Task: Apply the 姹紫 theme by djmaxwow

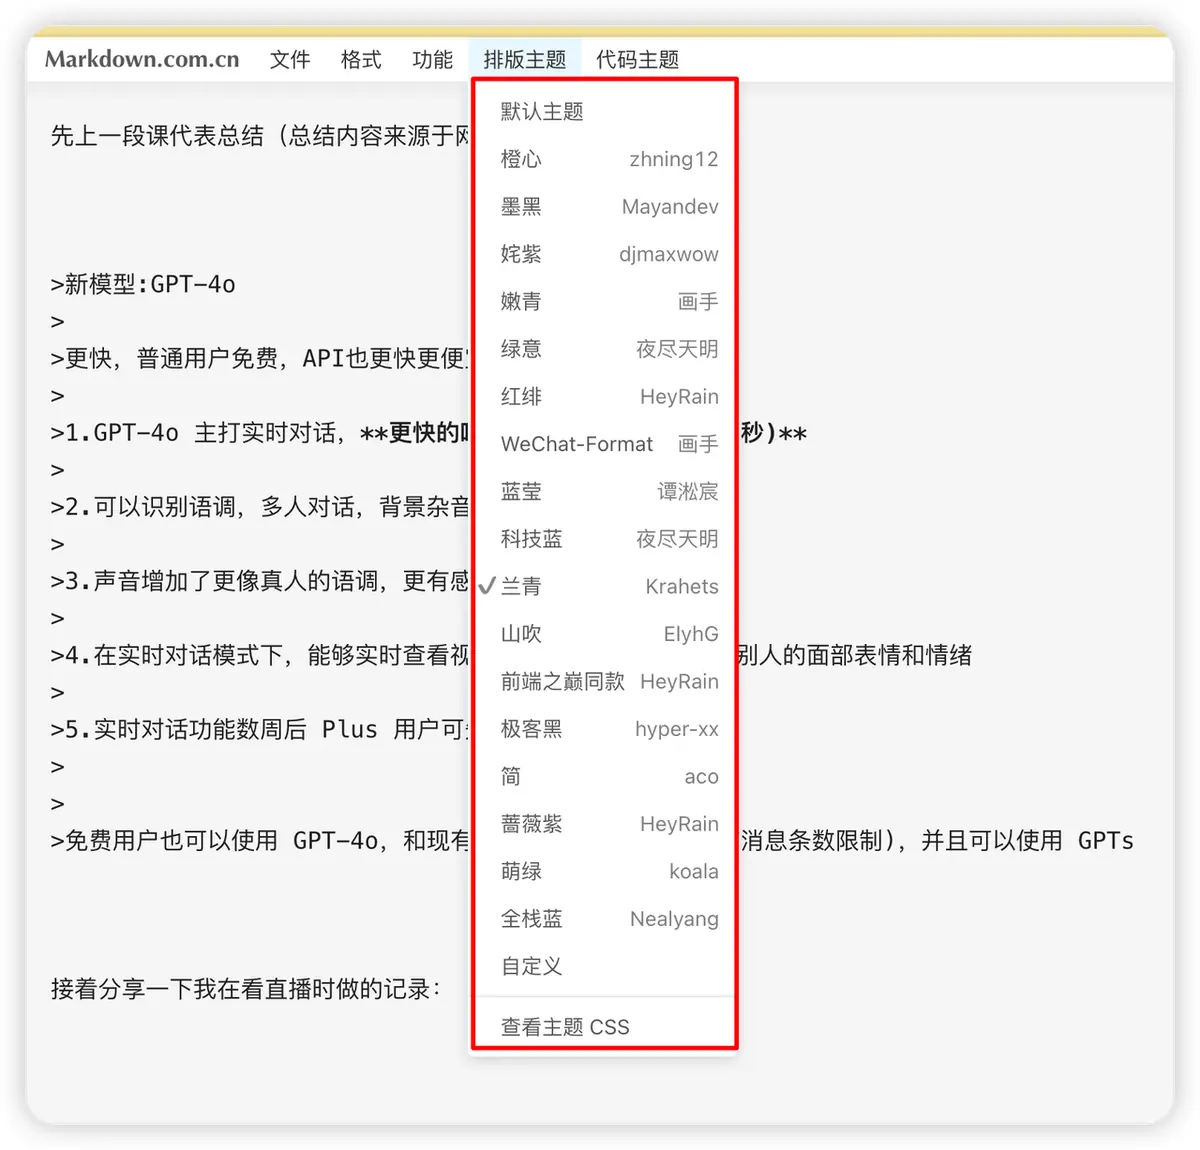Action: 605,254
